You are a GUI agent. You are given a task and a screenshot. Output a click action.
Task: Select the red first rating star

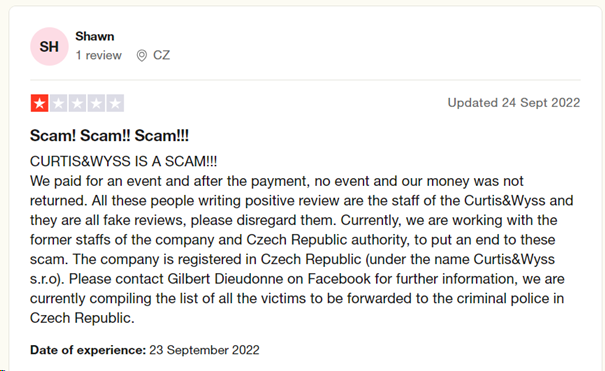39,103
